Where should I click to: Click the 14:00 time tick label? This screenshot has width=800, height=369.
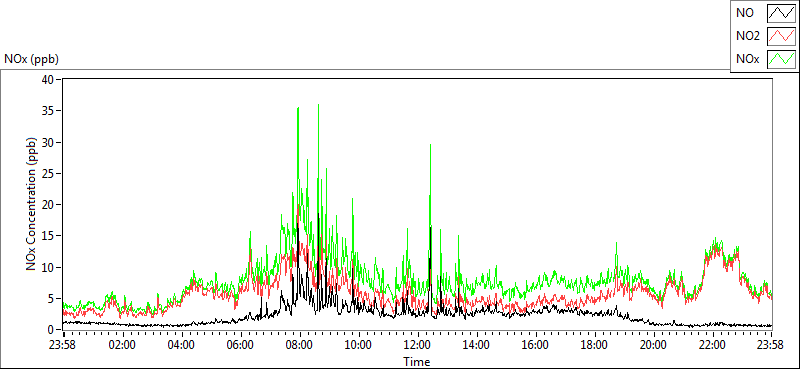coord(477,344)
